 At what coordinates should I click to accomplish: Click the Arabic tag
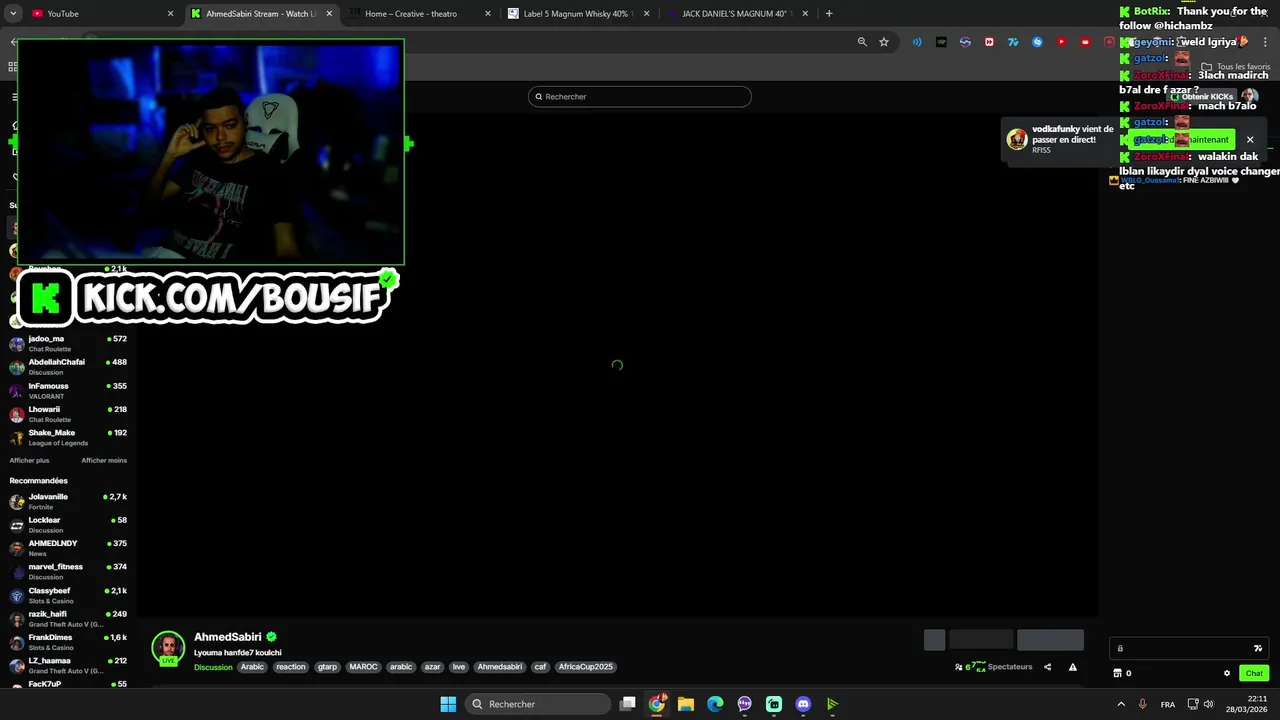coord(252,667)
